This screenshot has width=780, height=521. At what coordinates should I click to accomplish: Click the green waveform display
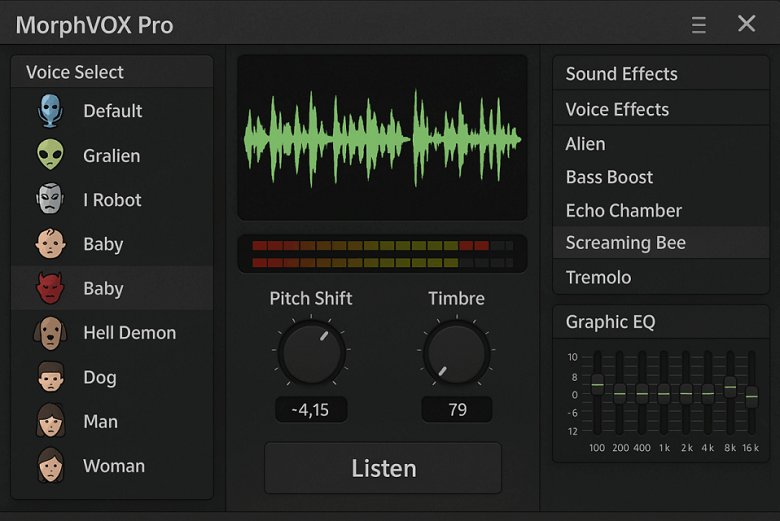tap(383, 138)
